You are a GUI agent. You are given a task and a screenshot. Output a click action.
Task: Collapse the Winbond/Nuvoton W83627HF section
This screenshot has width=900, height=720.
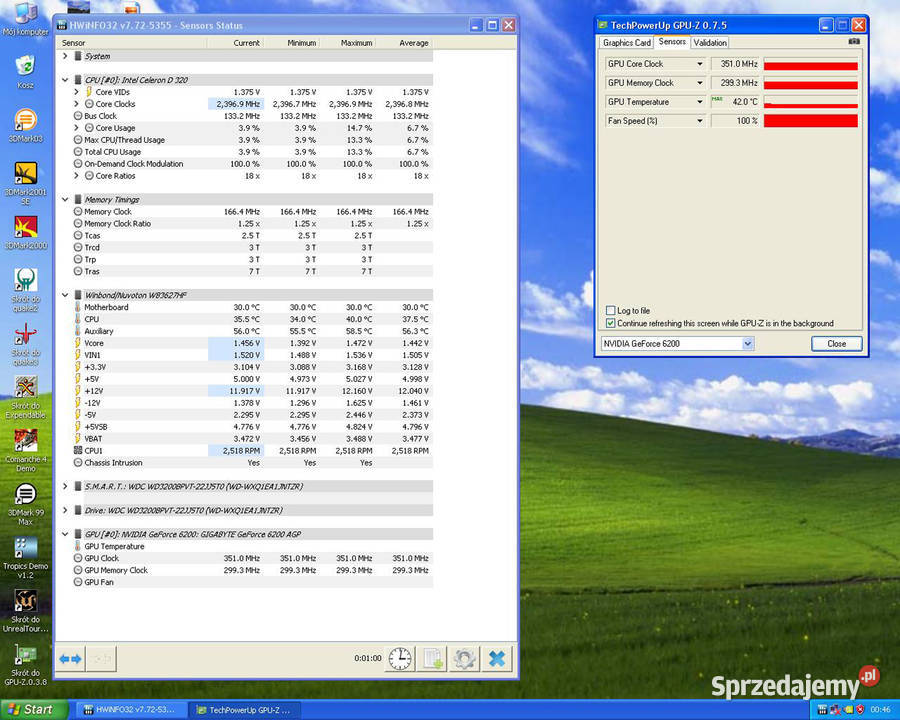pos(65,295)
